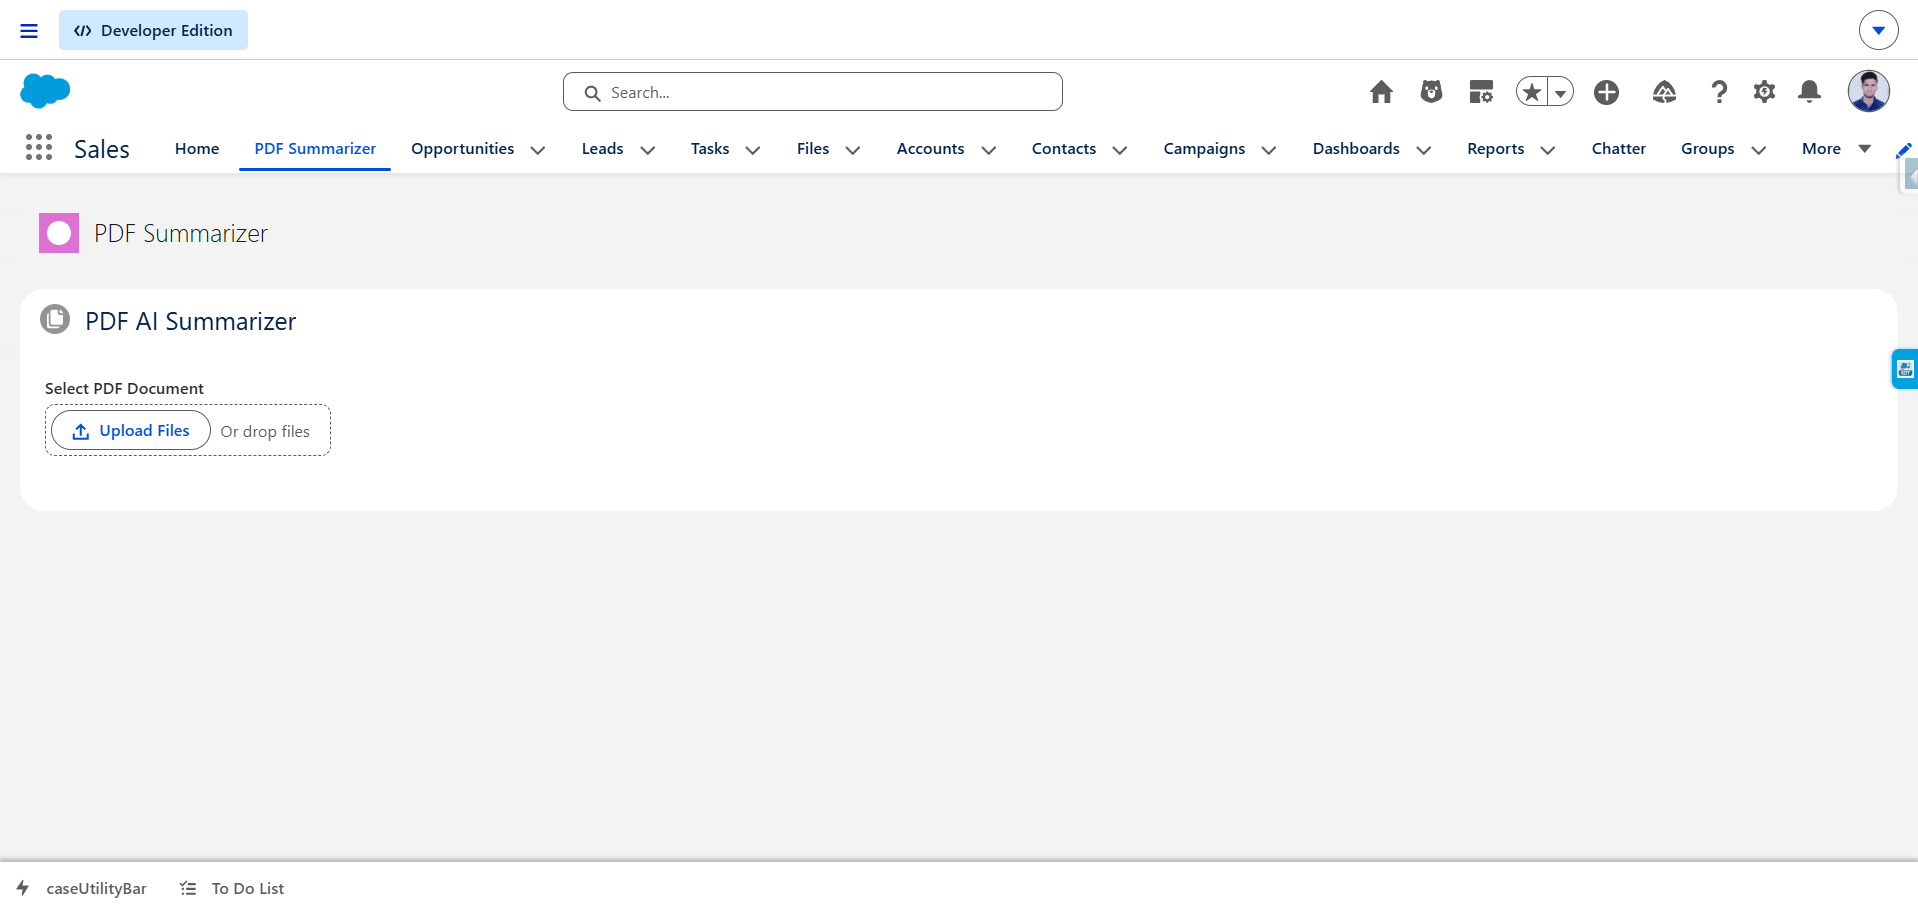The height and width of the screenshot is (904, 1918).
Task: Go to the Home tab
Action: [197, 149]
